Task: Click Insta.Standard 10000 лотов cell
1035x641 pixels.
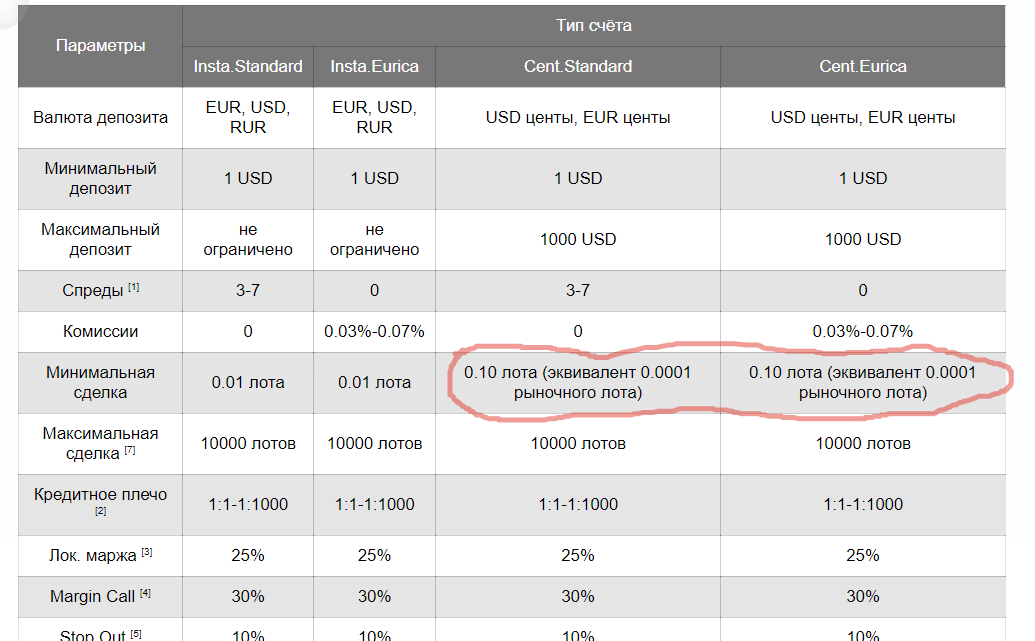Action: (248, 443)
